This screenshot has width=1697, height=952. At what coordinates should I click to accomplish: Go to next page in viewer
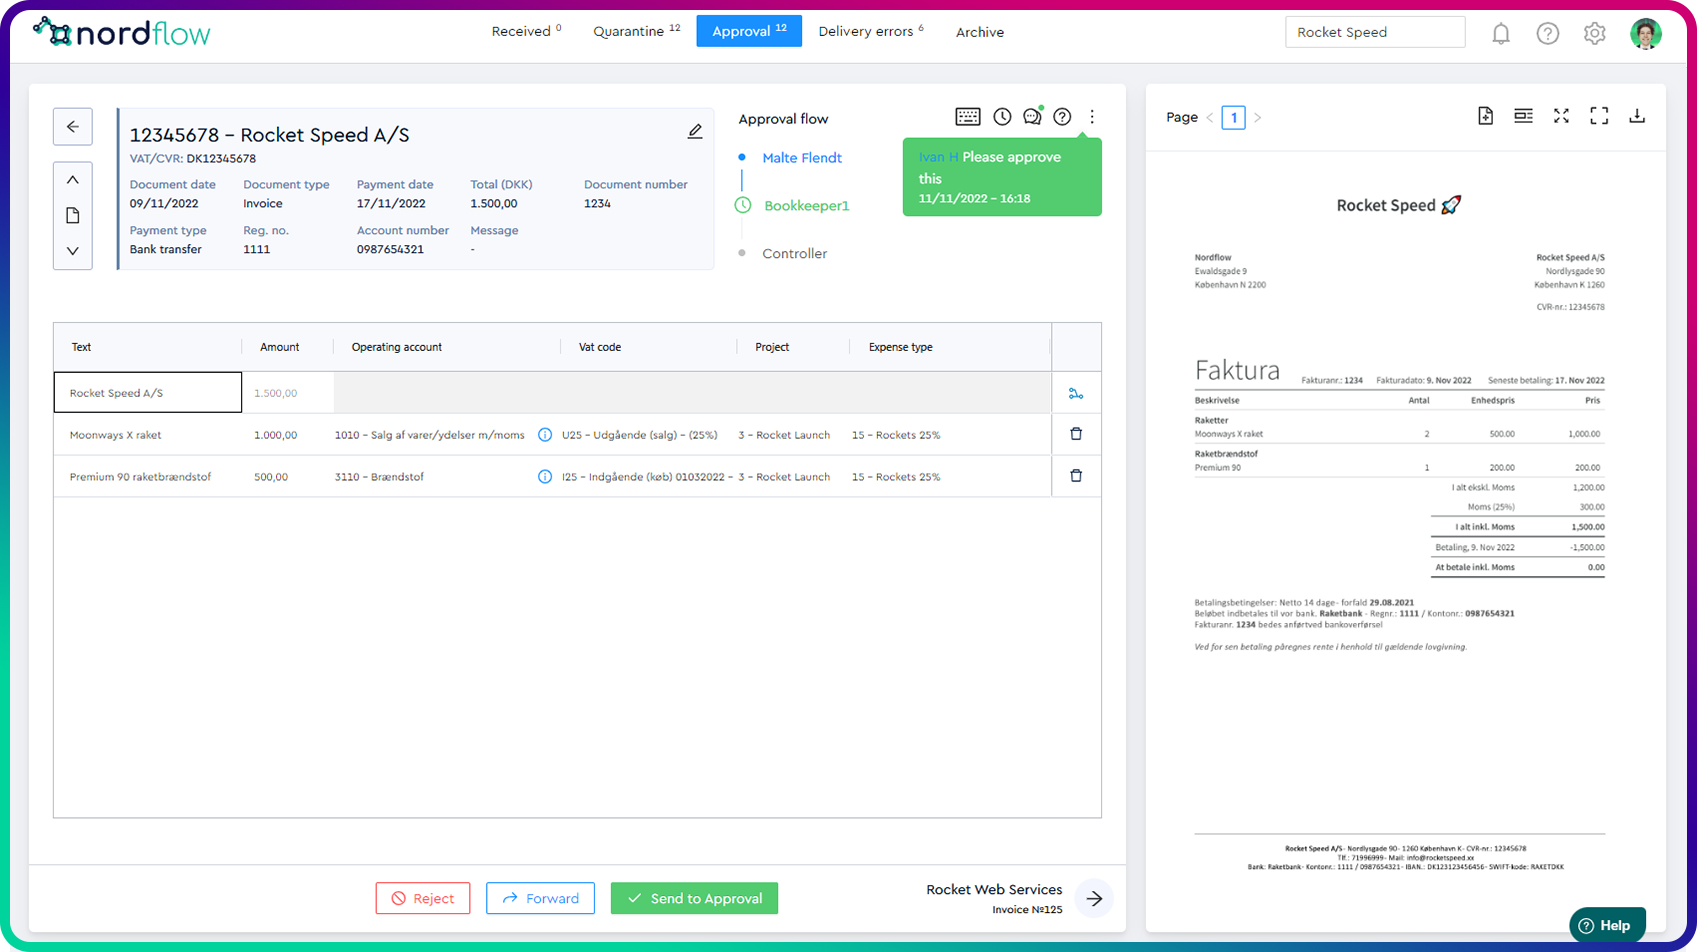[1258, 118]
